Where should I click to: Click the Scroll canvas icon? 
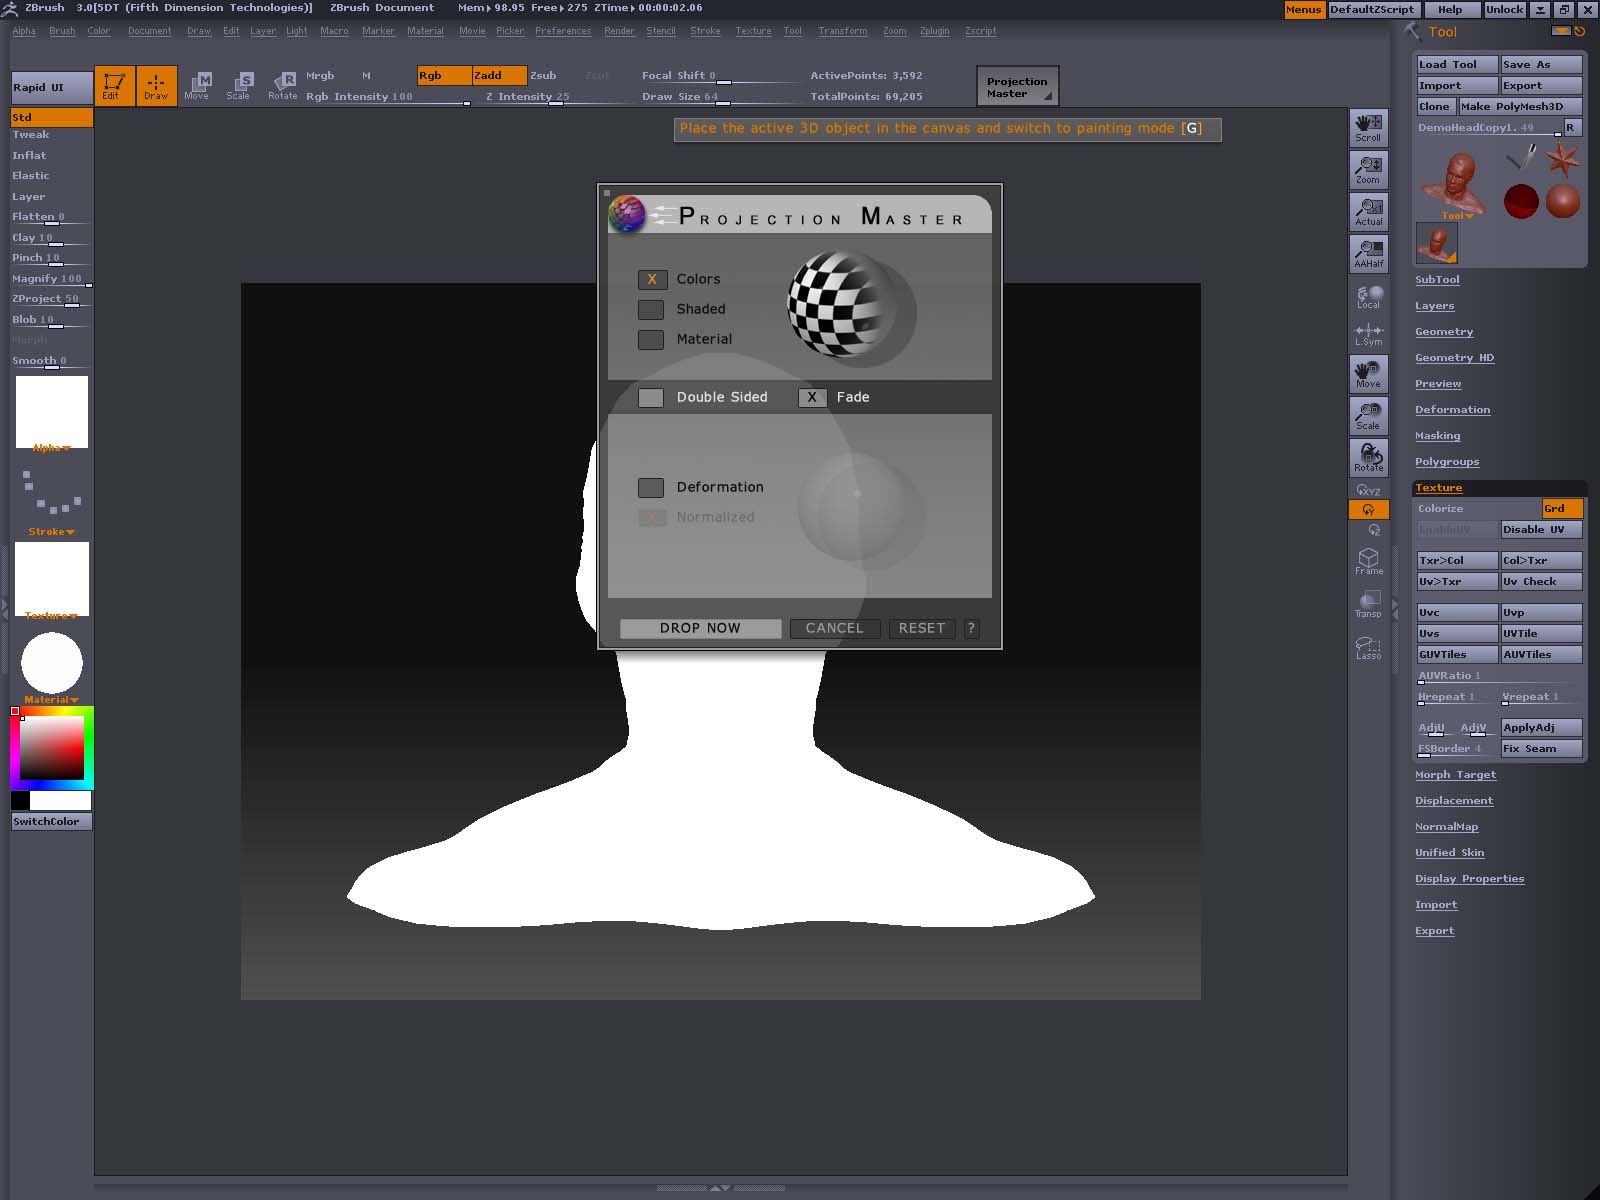click(x=1368, y=128)
